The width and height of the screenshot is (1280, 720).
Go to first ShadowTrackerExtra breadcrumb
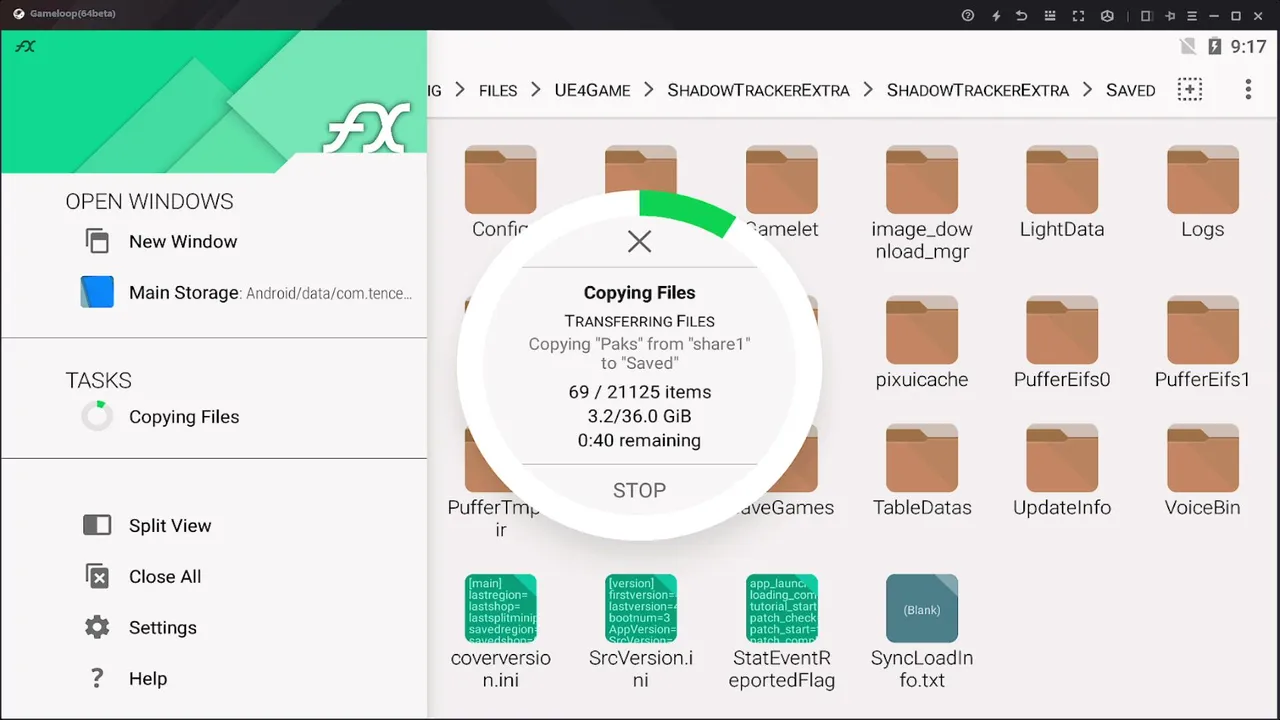[x=758, y=90]
